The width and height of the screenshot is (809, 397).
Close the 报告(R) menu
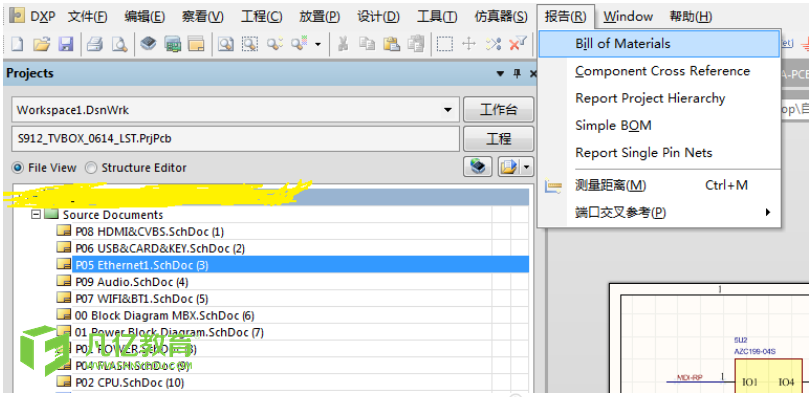point(565,17)
